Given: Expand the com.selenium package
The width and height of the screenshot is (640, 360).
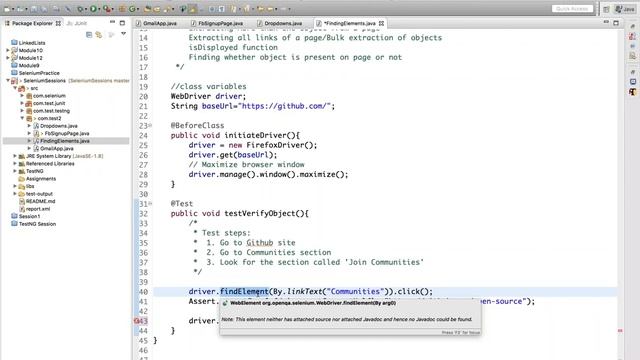Looking at the screenshot, I should point(22,96).
